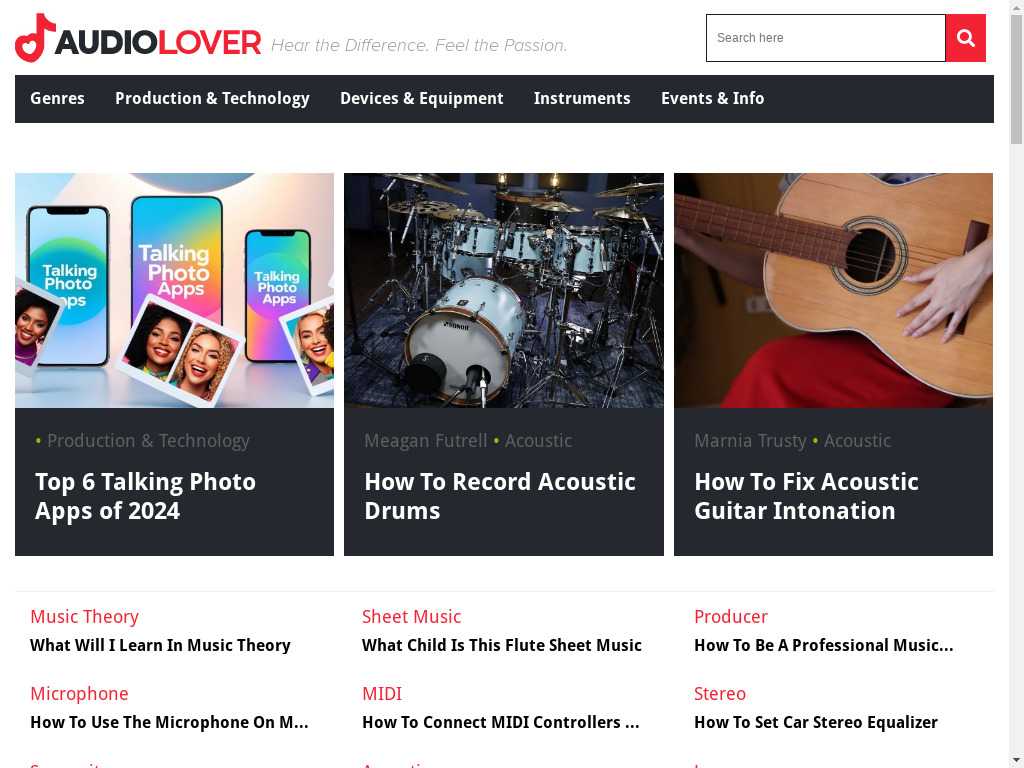1024x768 pixels.
Task: Open the acoustic drum kit thumbnail
Action: coord(504,291)
